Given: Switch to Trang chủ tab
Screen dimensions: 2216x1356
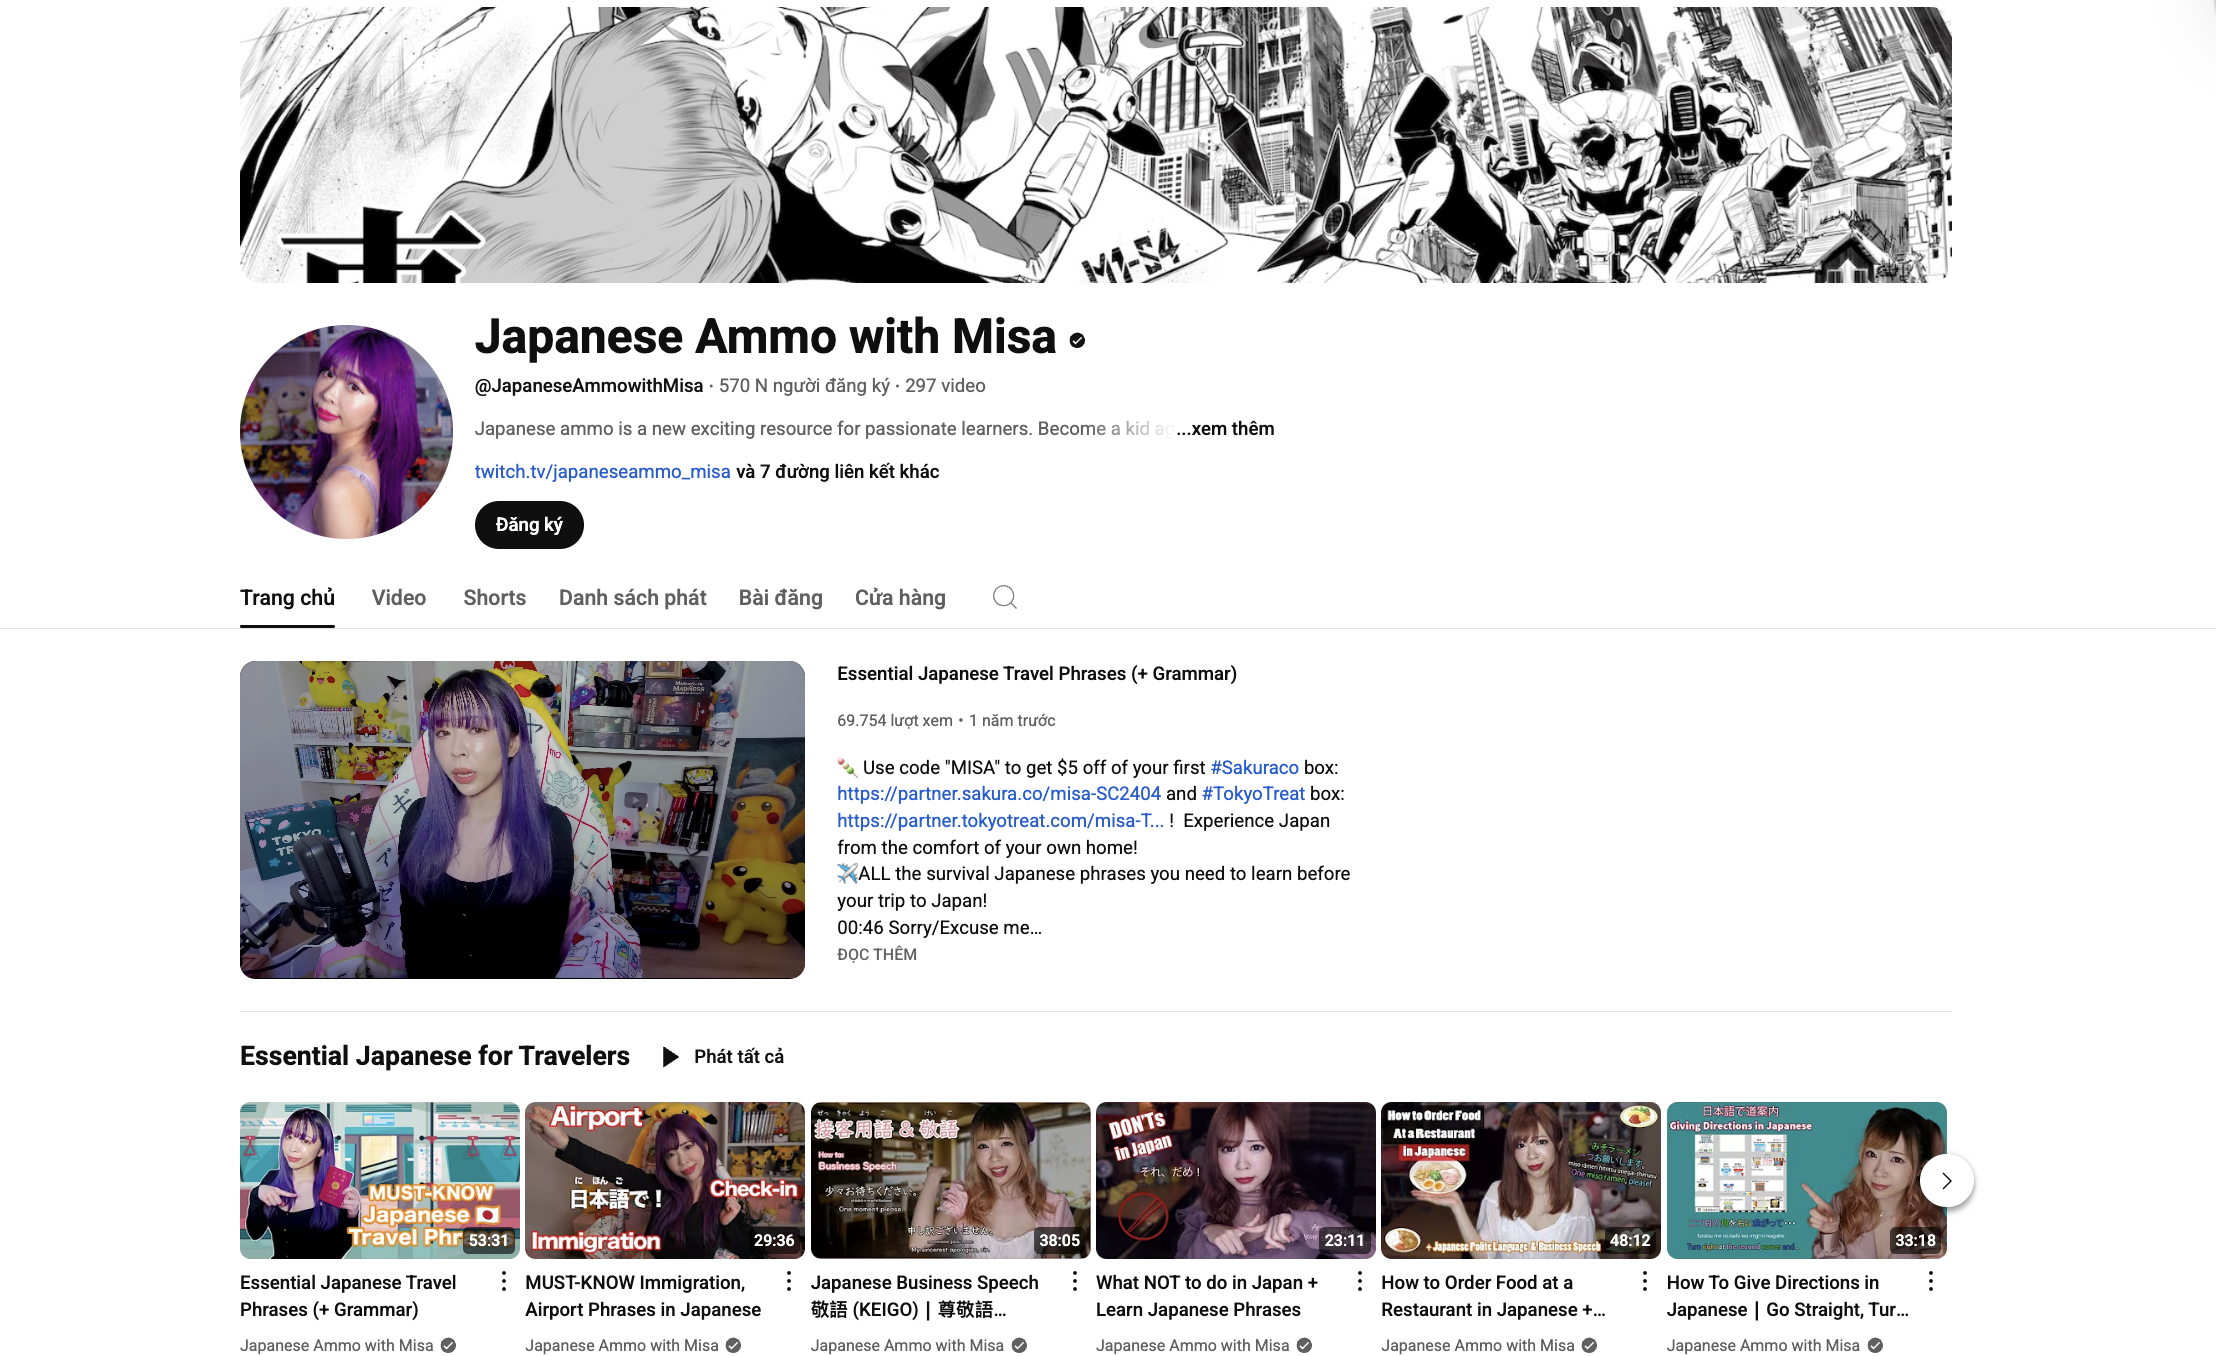Looking at the screenshot, I should pos(287,598).
